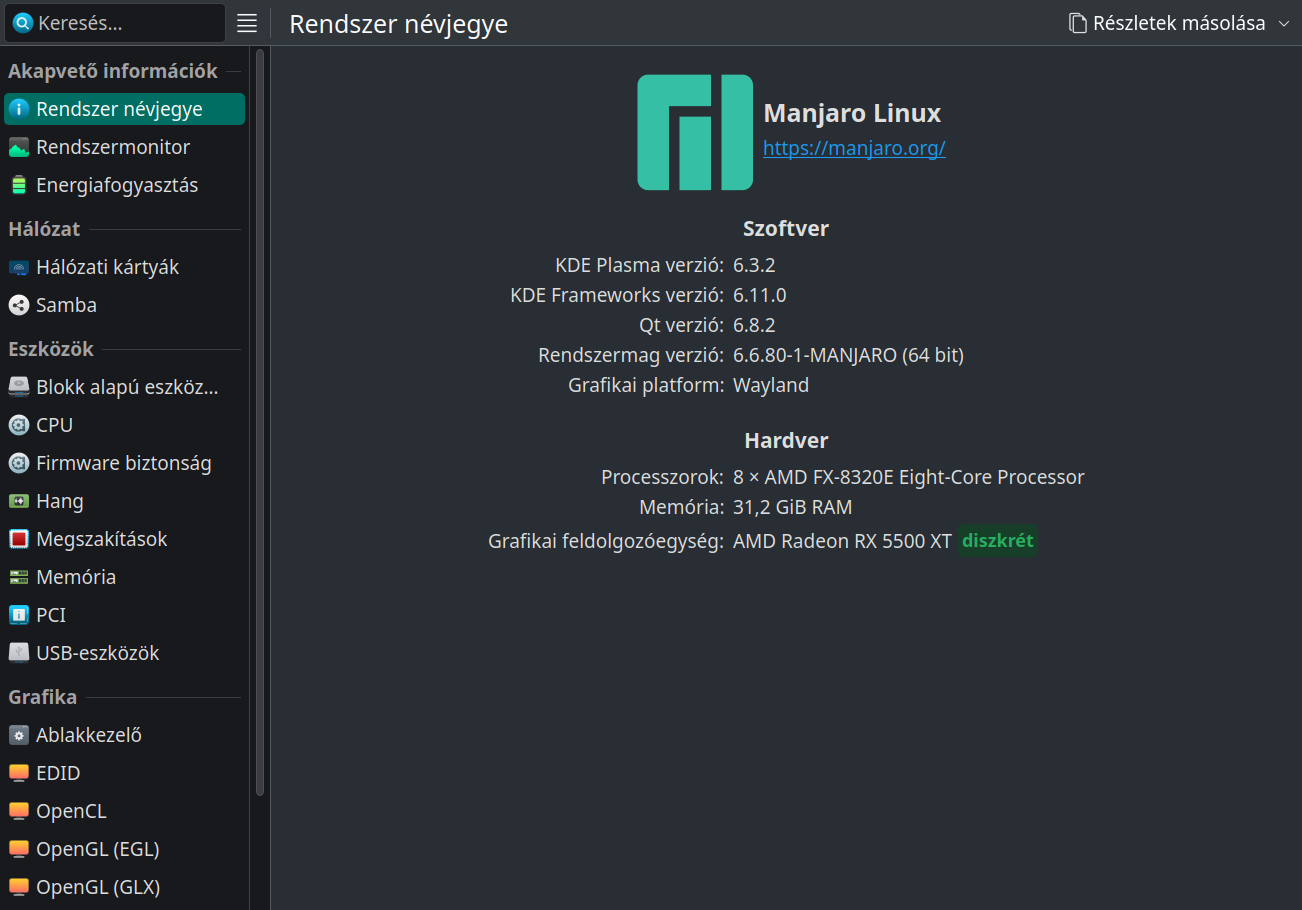
Task: Click the Manjaro logo image
Action: (x=695, y=132)
